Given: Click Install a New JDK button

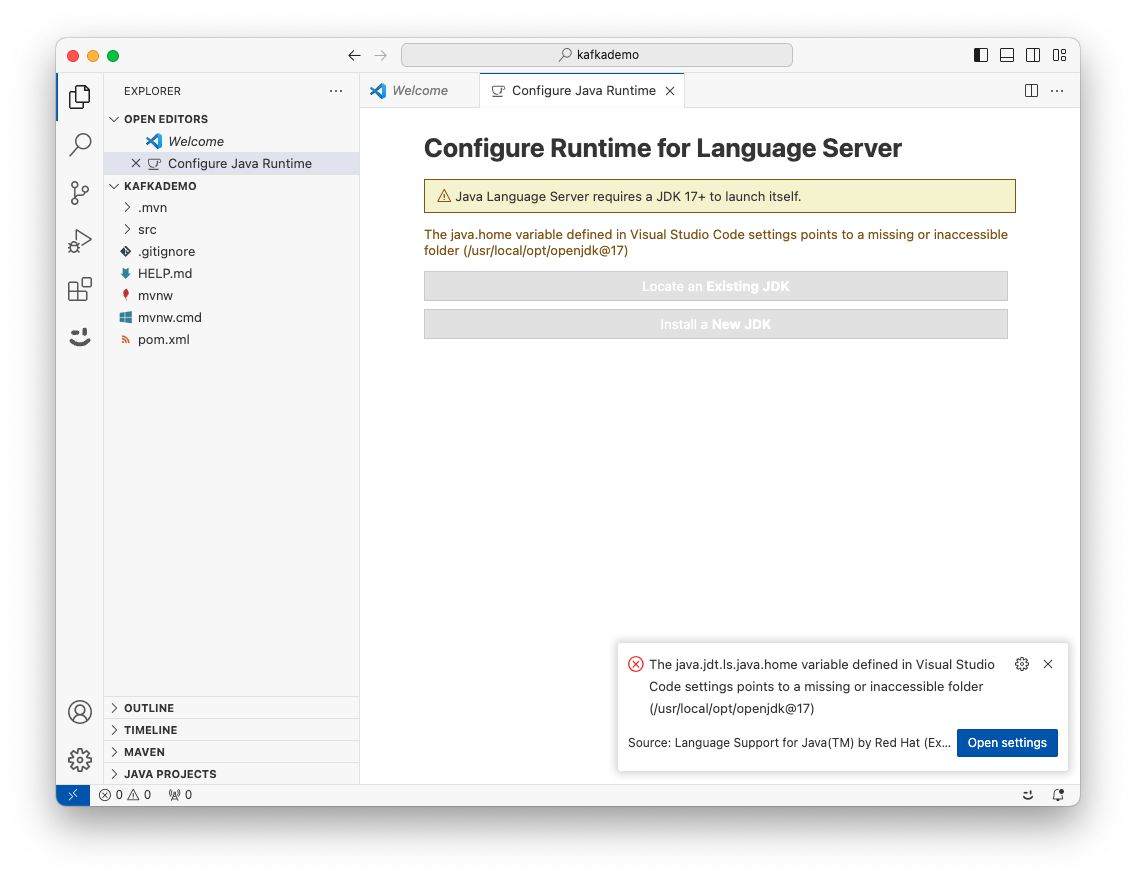Looking at the screenshot, I should (x=716, y=324).
